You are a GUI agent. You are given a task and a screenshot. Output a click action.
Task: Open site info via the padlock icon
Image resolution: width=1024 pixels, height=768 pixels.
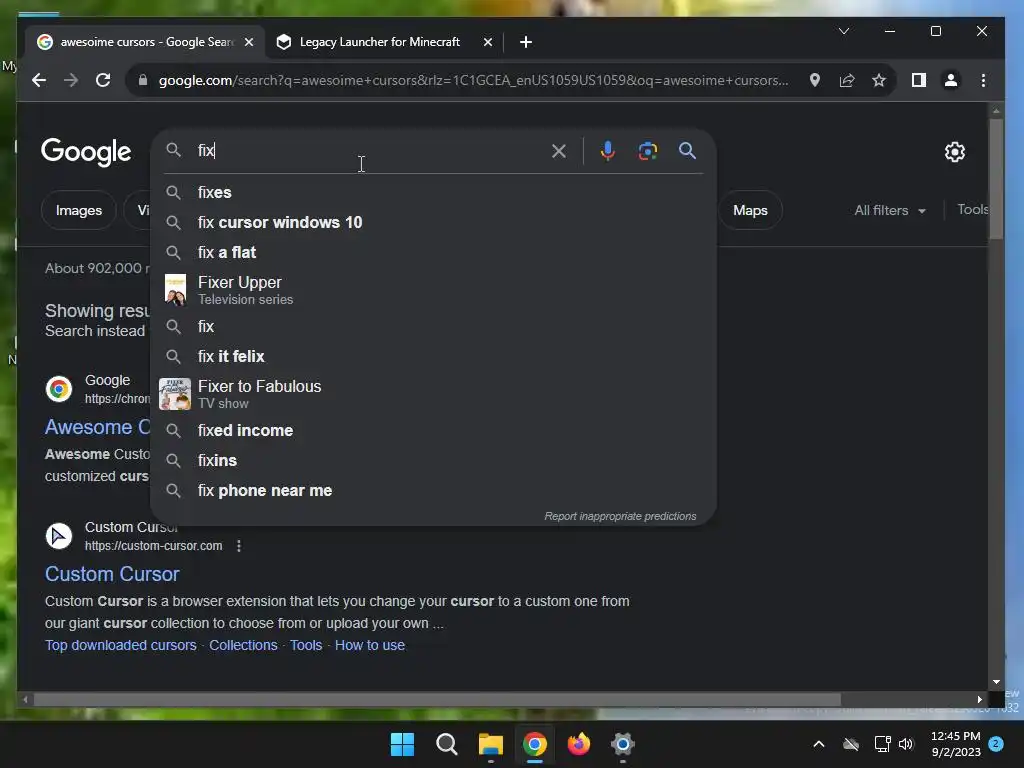tap(143, 80)
